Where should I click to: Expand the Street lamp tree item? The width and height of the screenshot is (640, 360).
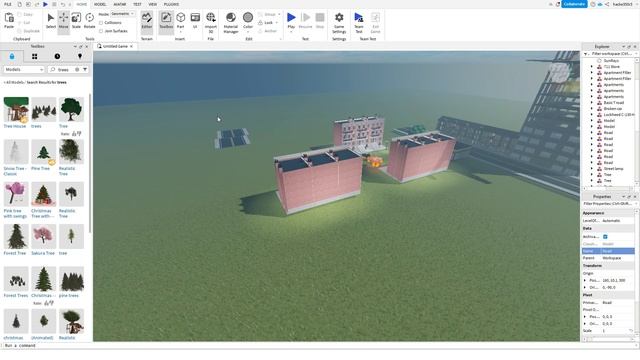(x=592, y=169)
